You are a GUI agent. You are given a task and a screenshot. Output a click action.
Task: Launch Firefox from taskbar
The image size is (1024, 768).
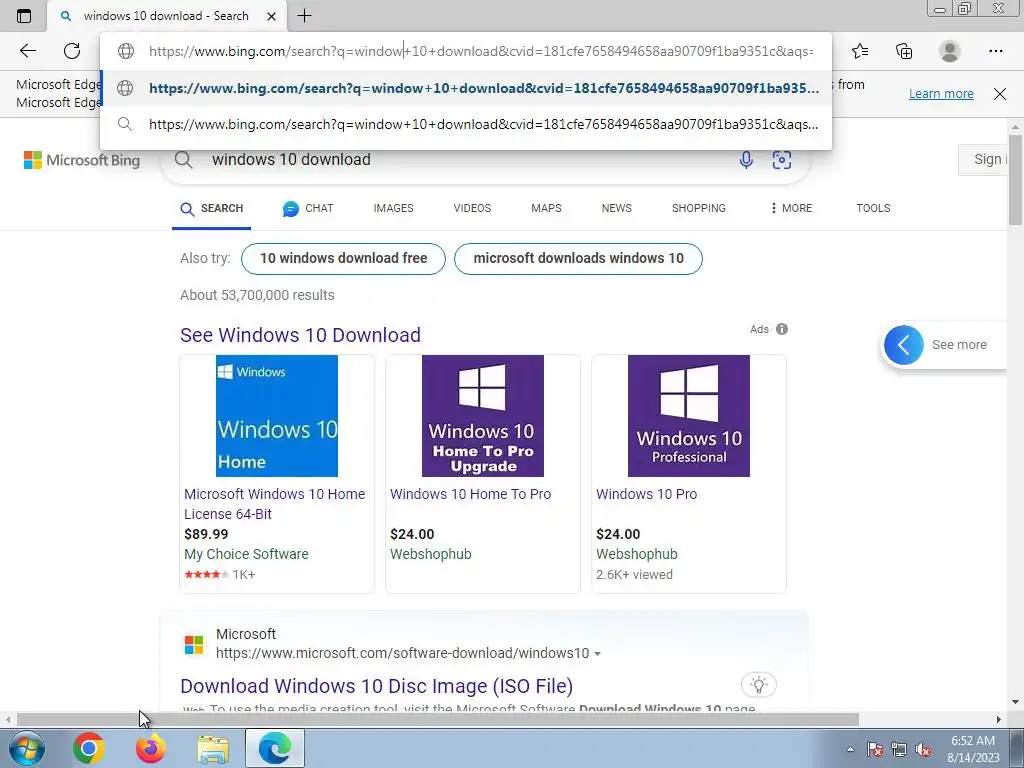pos(151,748)
